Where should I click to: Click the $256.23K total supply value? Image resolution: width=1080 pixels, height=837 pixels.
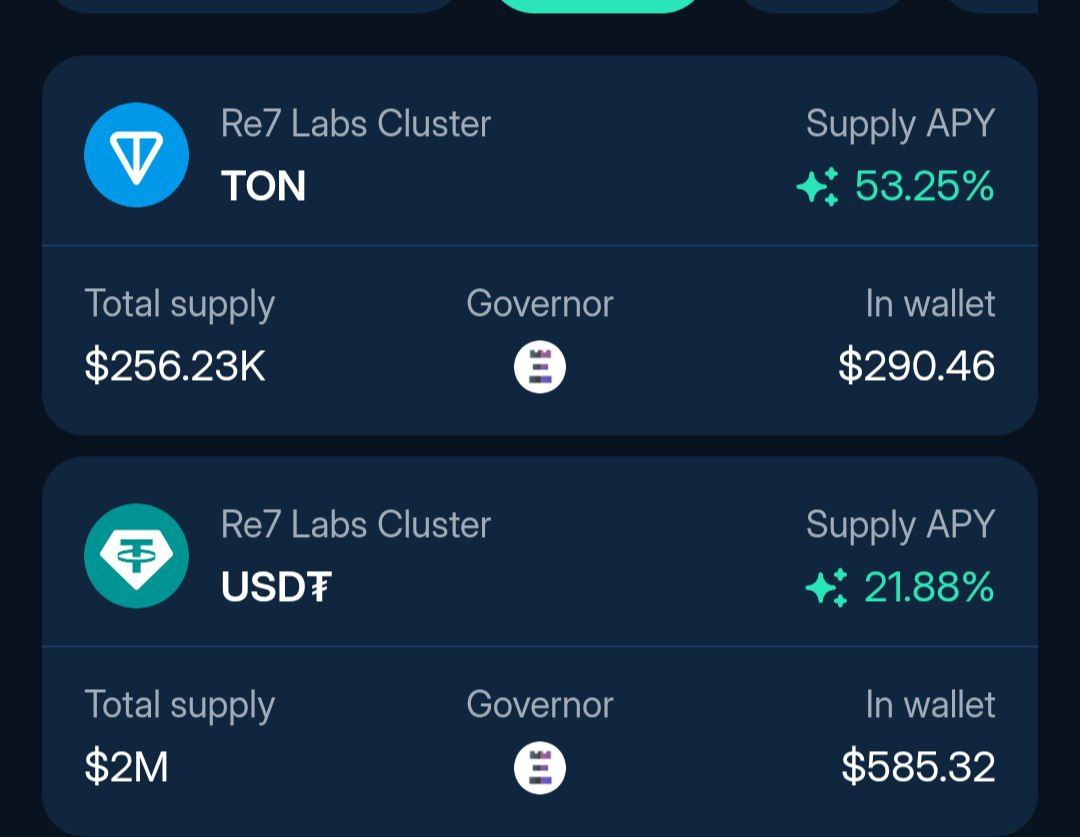[x=175, y=366]
